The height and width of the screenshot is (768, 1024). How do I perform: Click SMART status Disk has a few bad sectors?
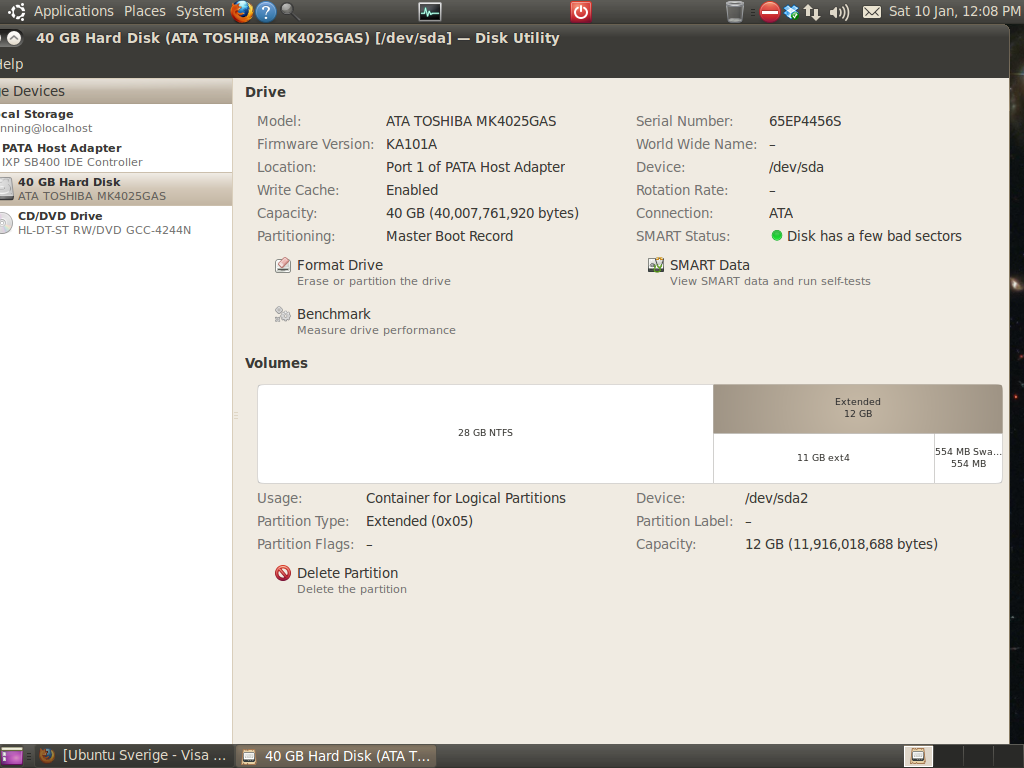867,236
